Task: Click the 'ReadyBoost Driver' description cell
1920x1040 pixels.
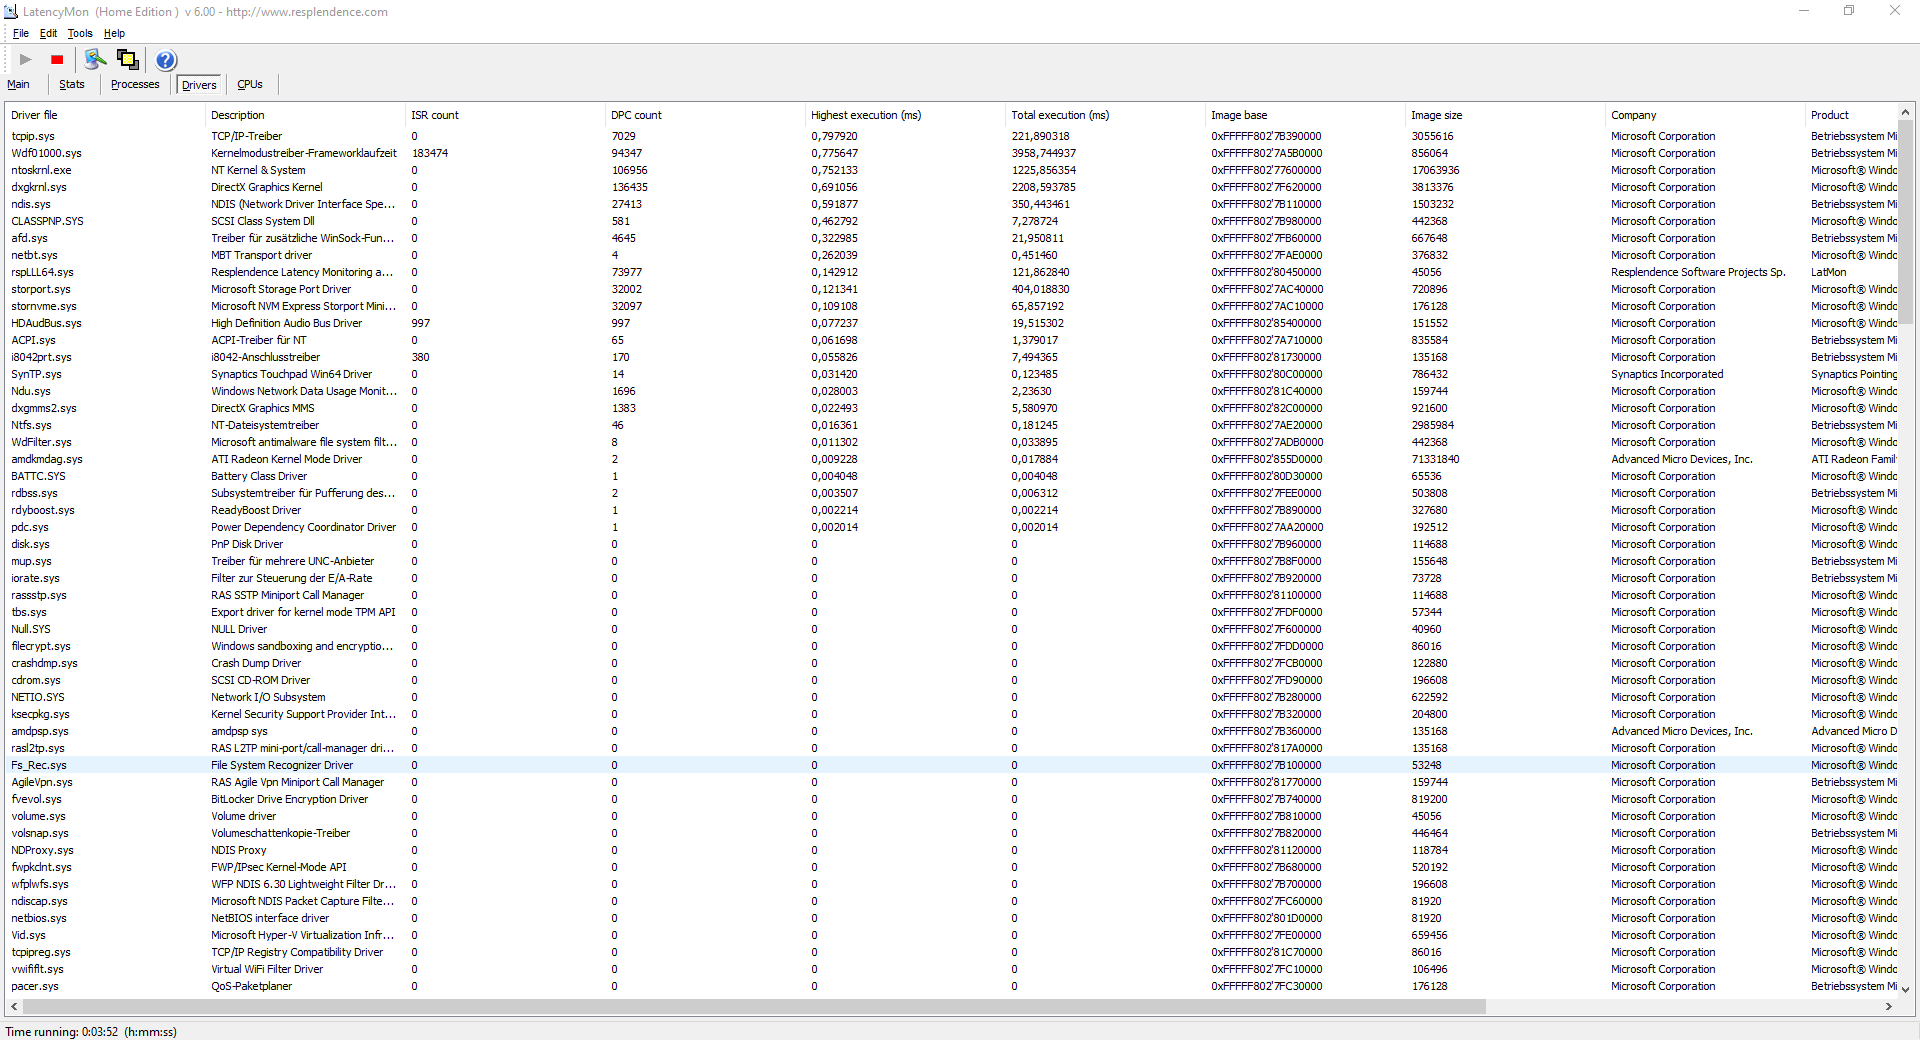Action: [x=256, y=510]
